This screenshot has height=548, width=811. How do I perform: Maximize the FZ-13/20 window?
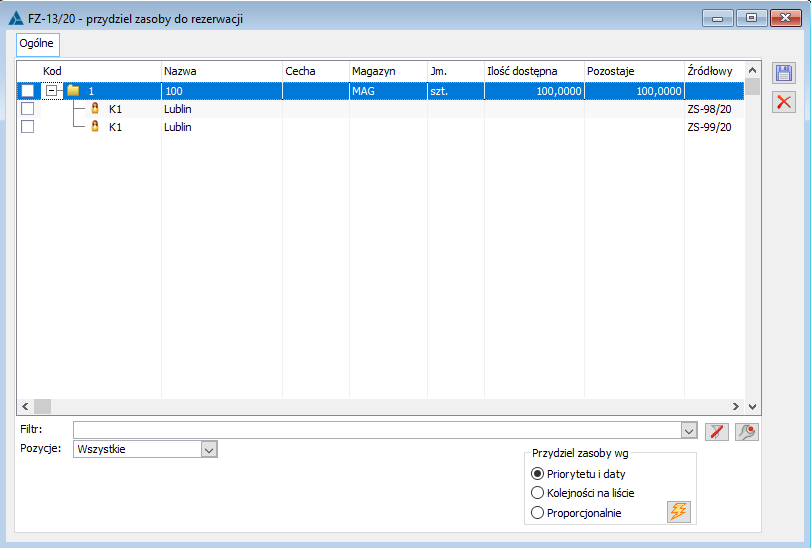(x=752, y=18)
